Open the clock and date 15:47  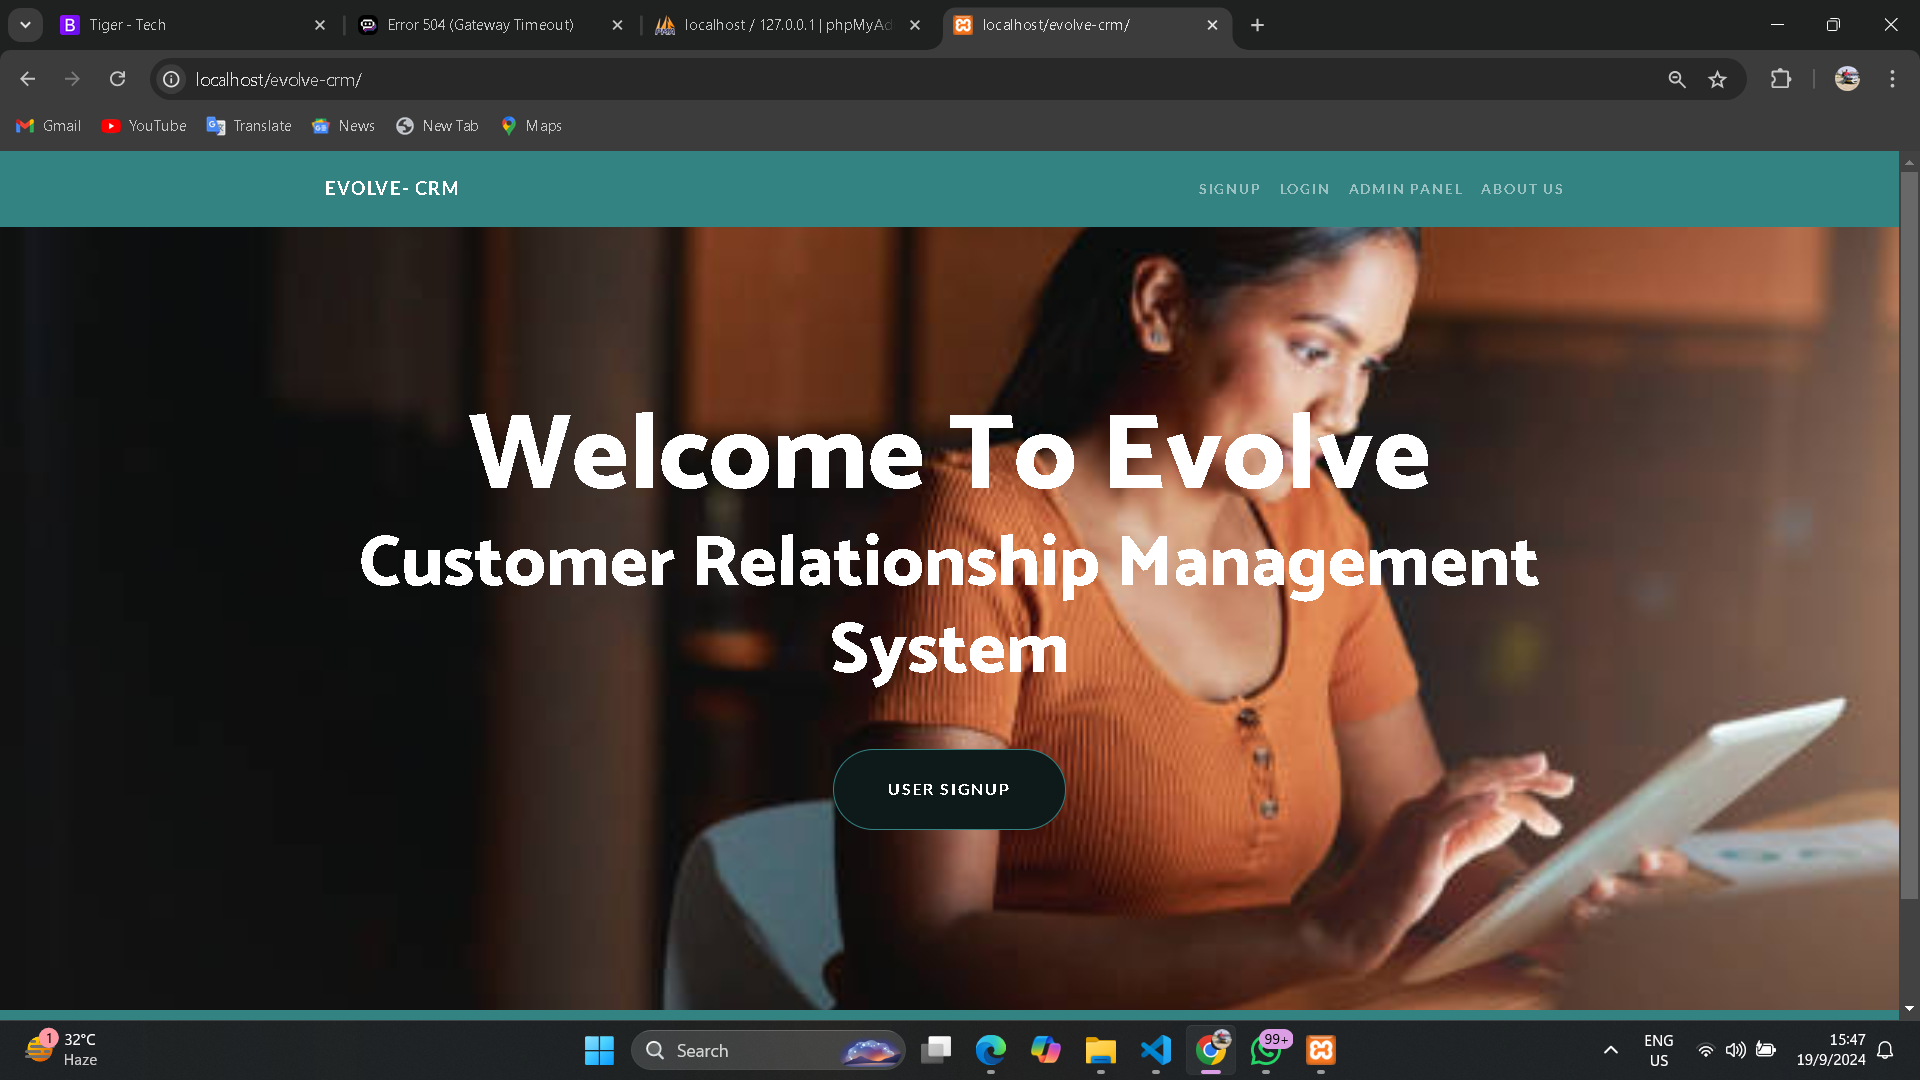[x=1831, y=1050]
